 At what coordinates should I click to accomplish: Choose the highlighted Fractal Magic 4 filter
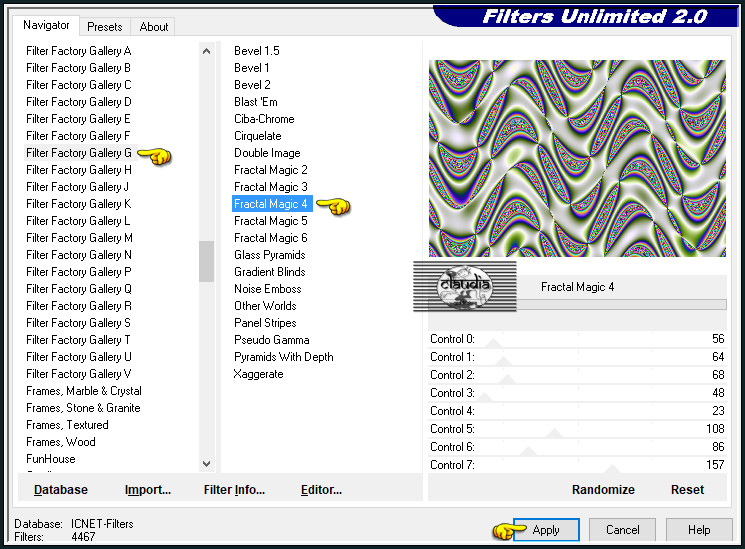pyautogui.click(x=272, y=204)
